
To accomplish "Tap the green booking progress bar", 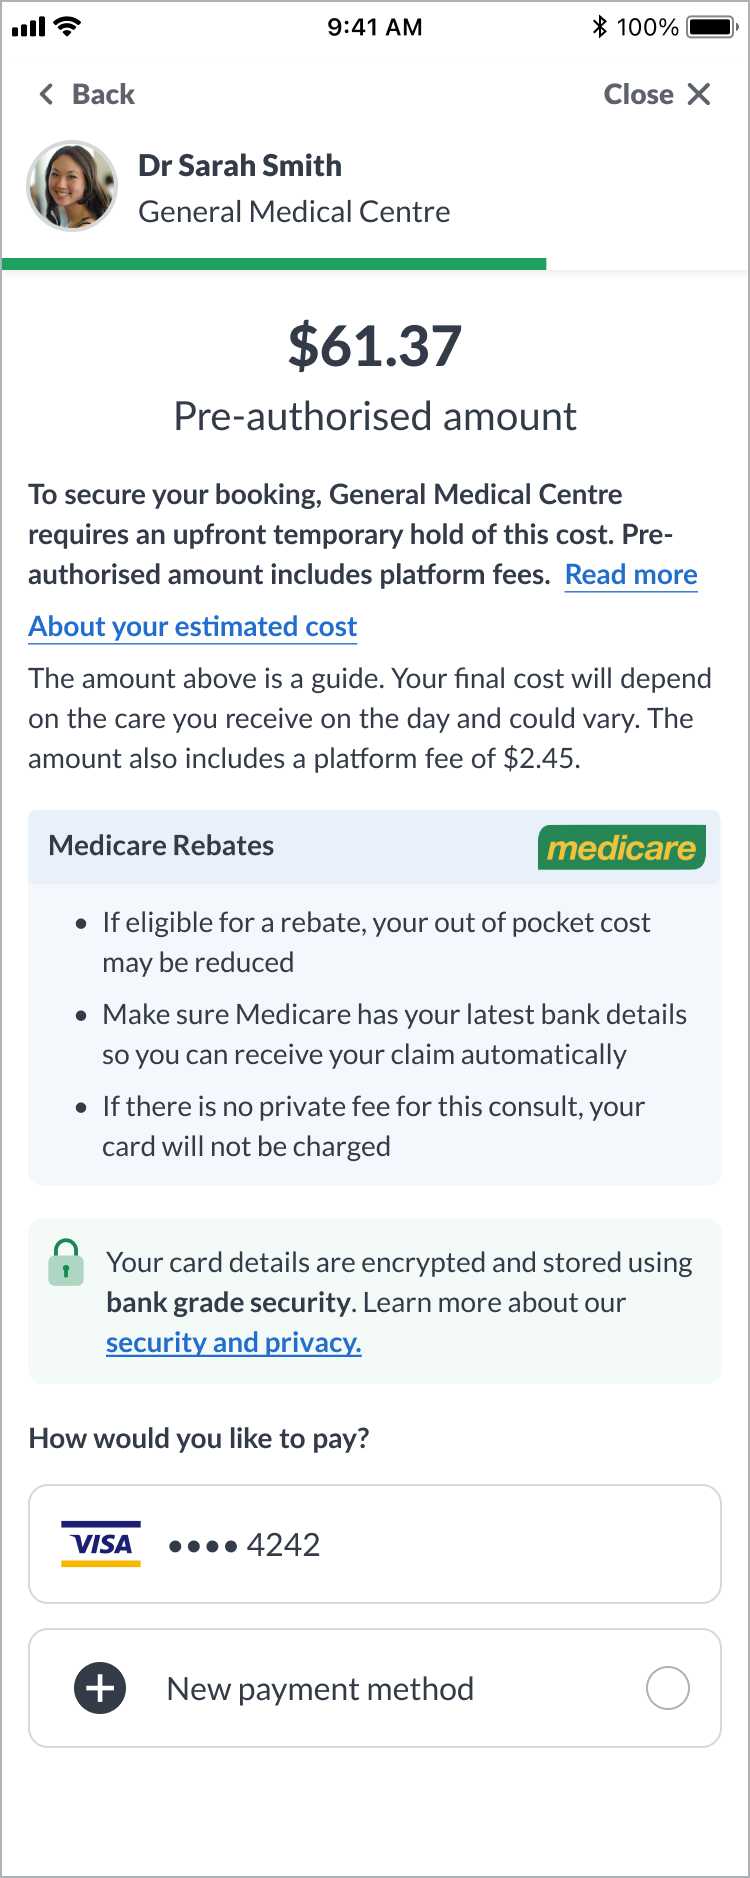I will click(x=274, y=264).
